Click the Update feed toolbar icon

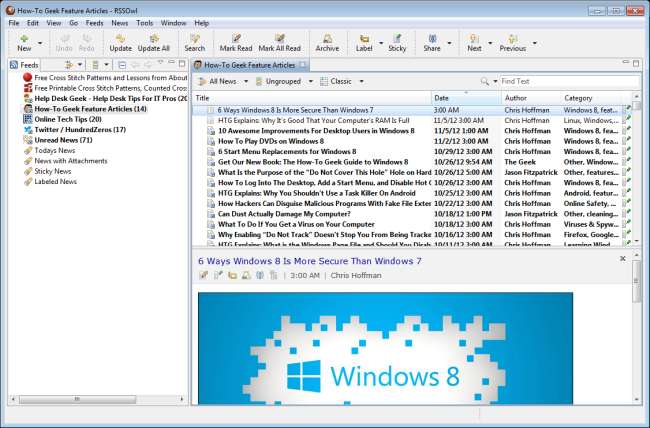pyautogui.click(x=120, y=40)
